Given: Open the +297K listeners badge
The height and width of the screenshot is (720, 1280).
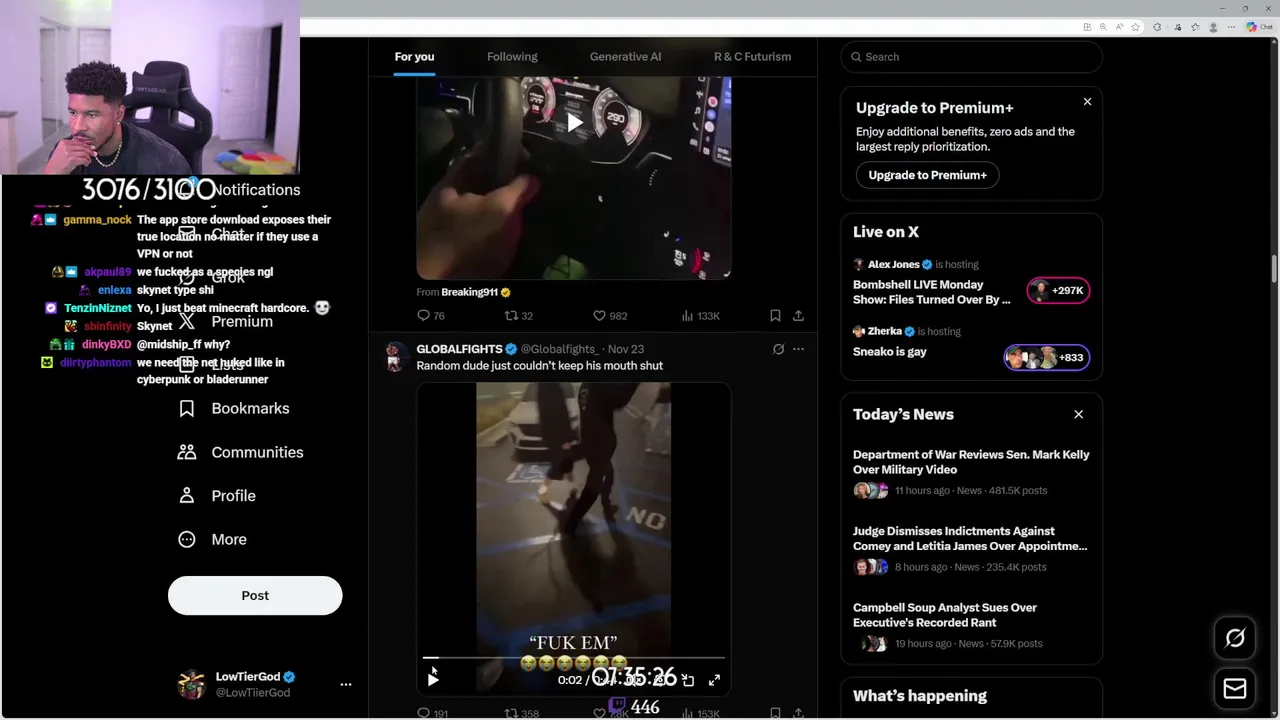Looking at the screenshot, I should click(x=1058, y=291).
